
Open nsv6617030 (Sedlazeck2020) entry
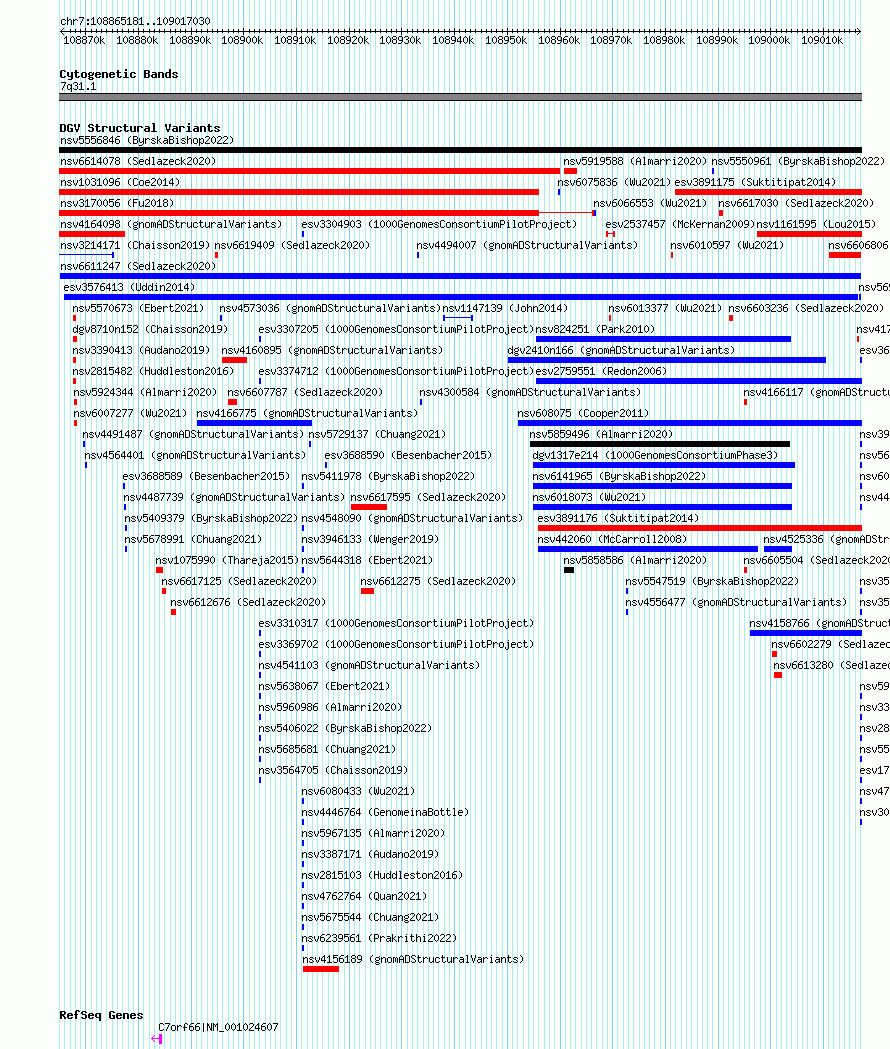pyautogui.click(x=796, y=203)
